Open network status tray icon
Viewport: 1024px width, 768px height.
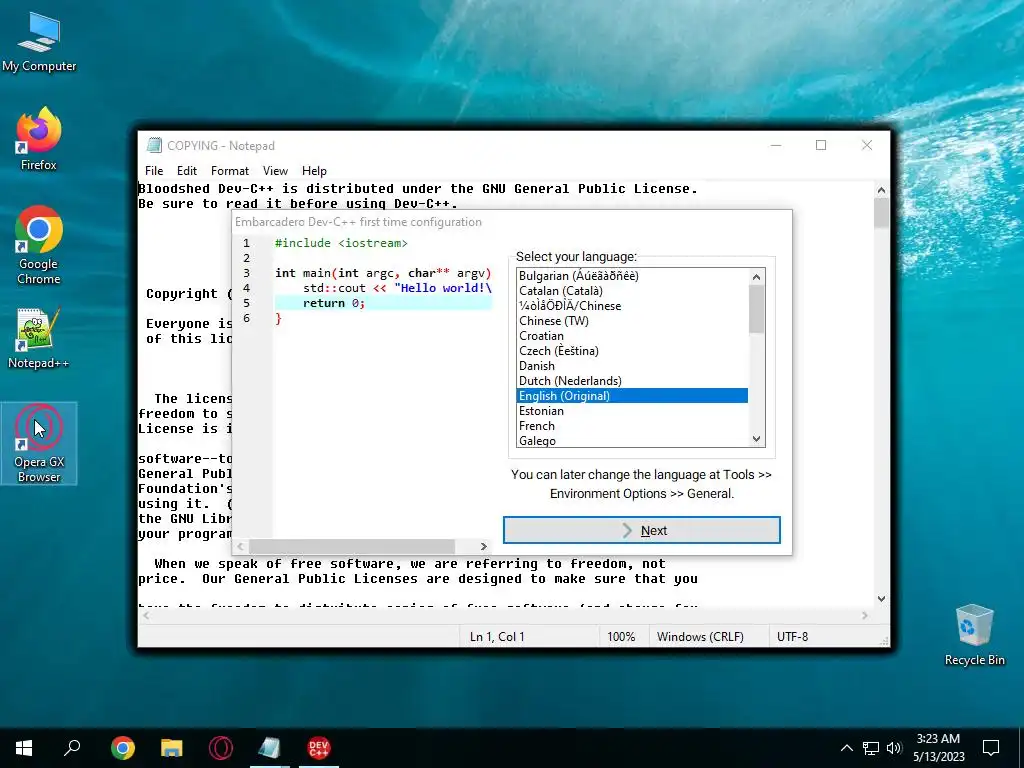click(x=871, y=748)
